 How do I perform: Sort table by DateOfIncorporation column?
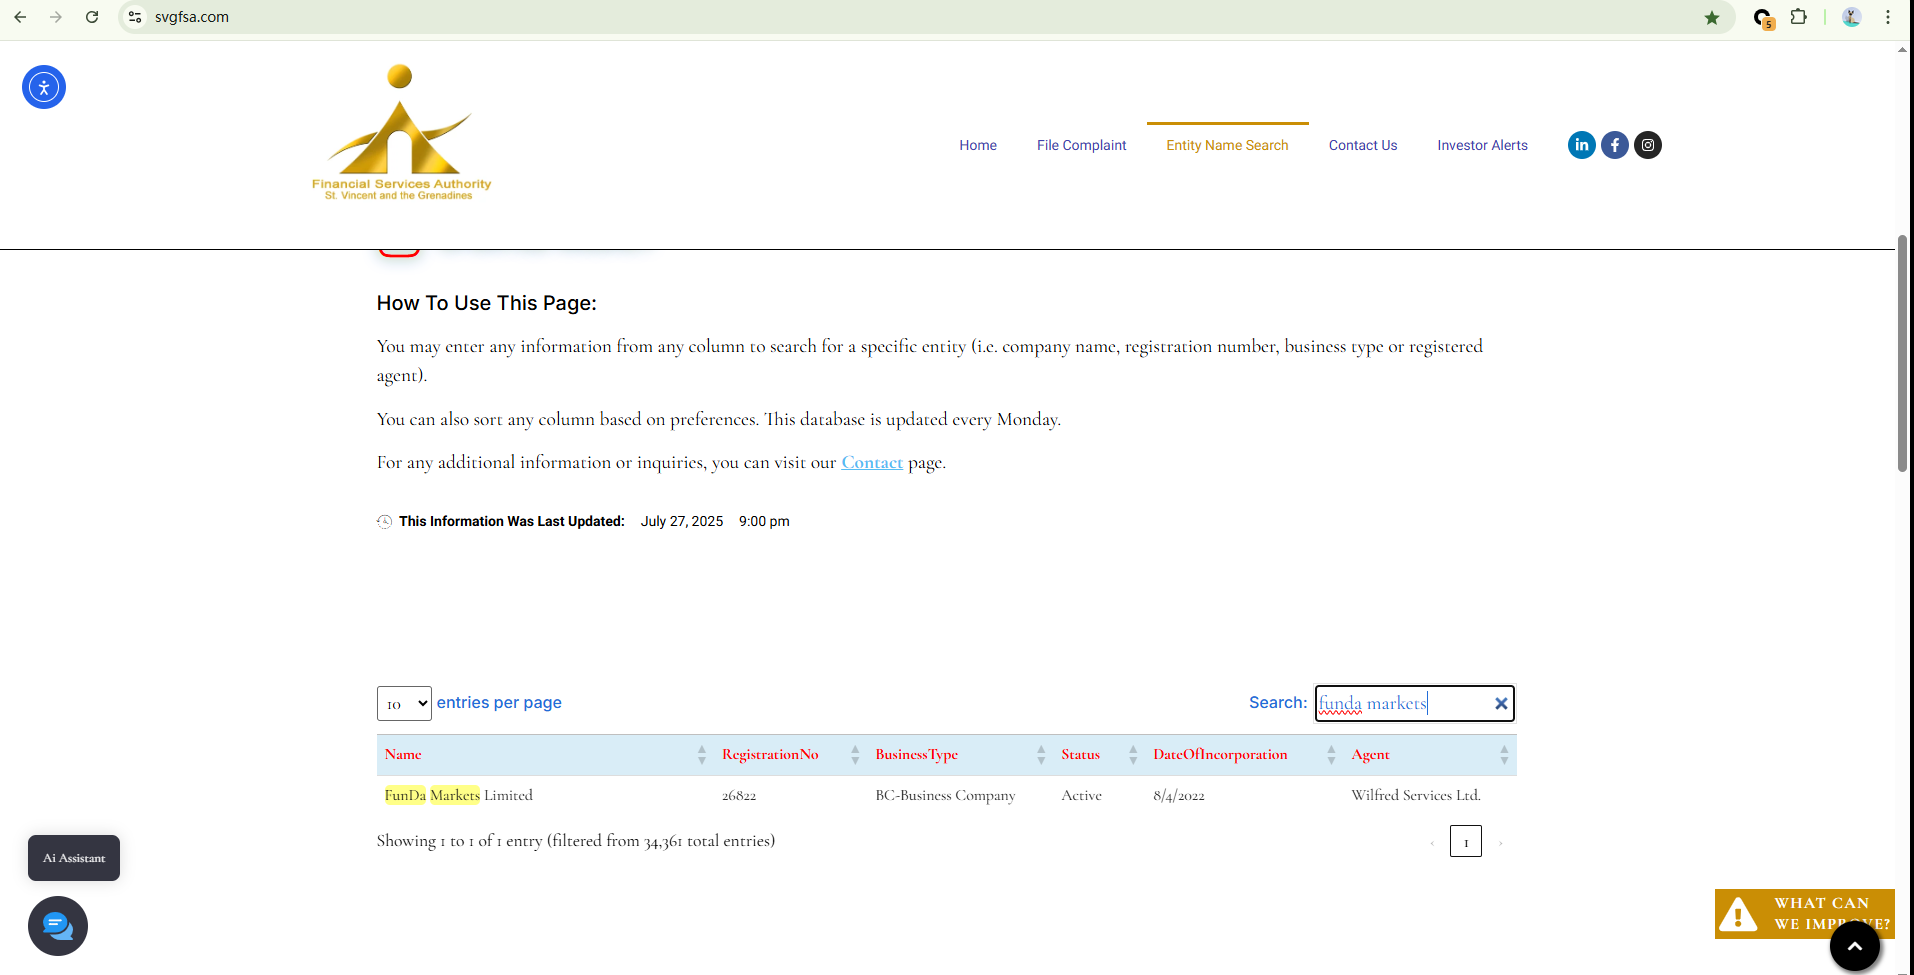pos(1220,755)
